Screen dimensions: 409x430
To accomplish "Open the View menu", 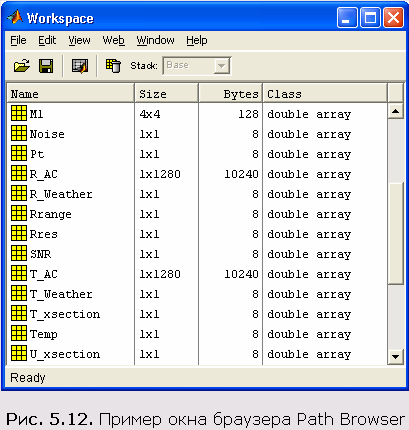I will coord(79,40).
